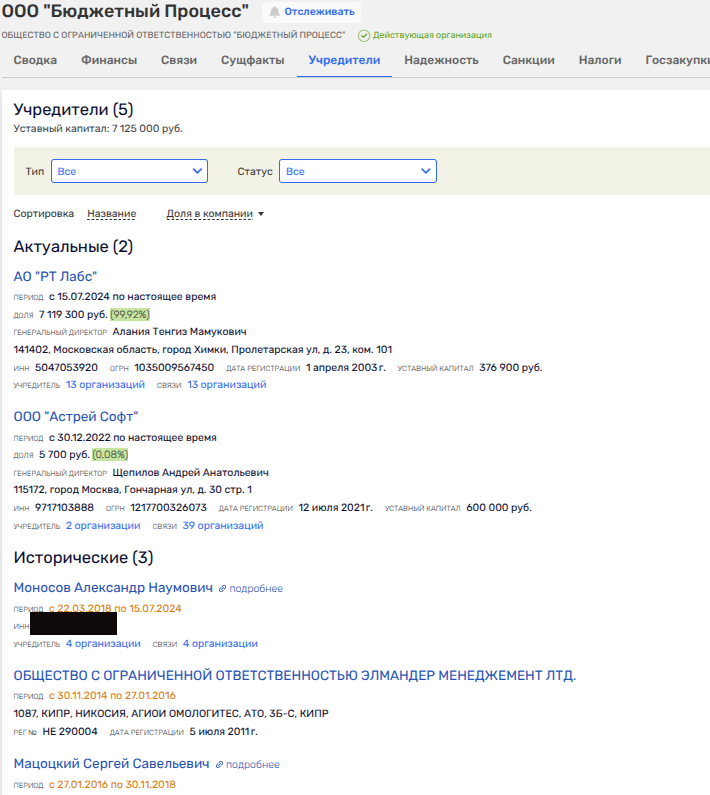Open the Статус filter dropdown
Screen dimensions: 710x795
click(357, 172)
